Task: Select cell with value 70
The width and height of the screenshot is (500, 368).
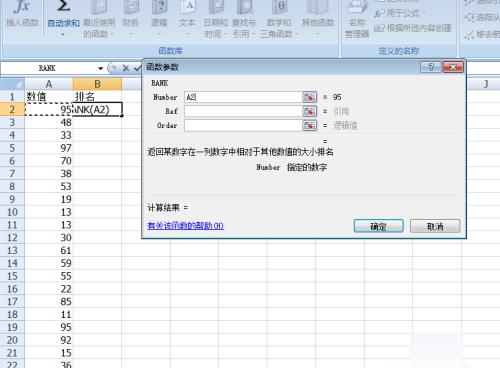Action: (x=49, y=161)
